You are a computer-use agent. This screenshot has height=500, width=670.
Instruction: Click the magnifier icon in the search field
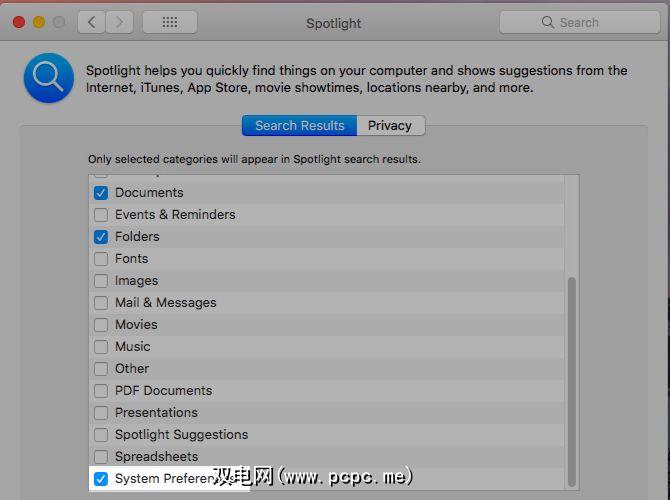(x=547, y=22)
